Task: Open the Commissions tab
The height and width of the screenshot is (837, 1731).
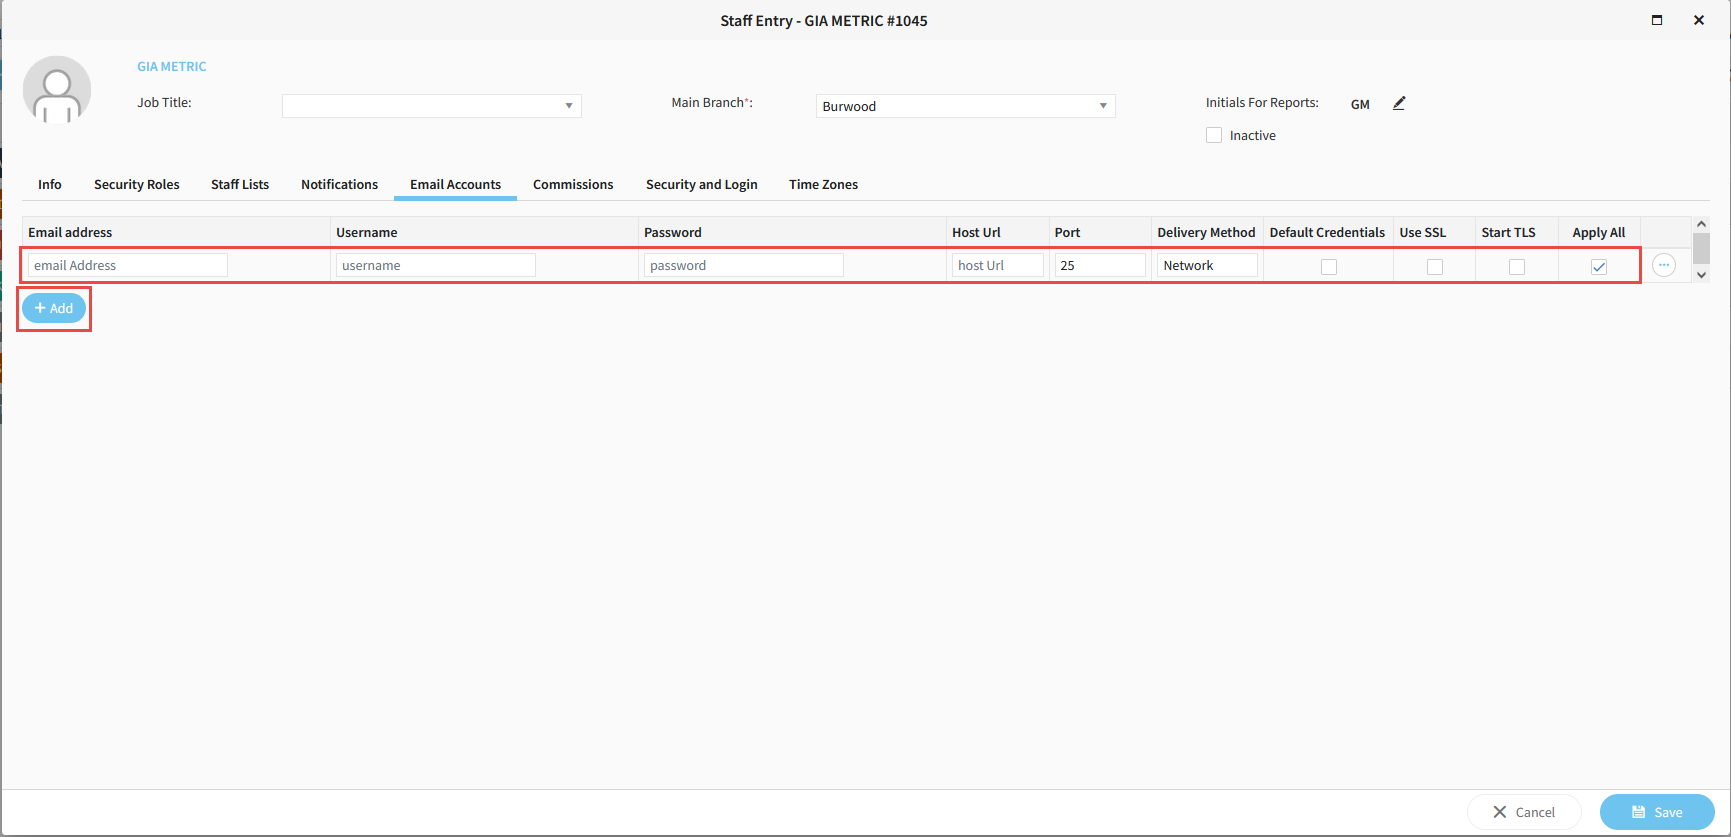Action: click(x=573, y=184)
